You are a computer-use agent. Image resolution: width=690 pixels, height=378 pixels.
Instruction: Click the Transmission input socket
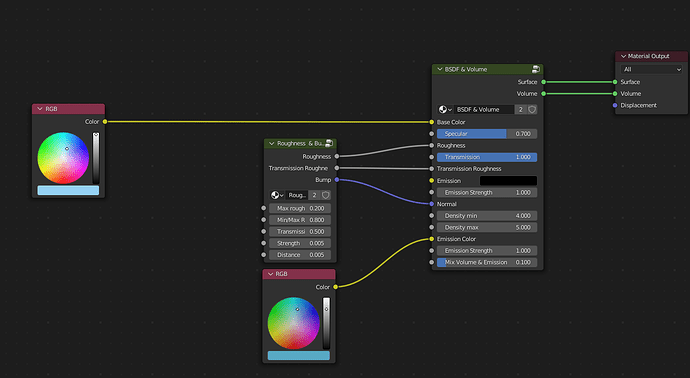[432, 157]
